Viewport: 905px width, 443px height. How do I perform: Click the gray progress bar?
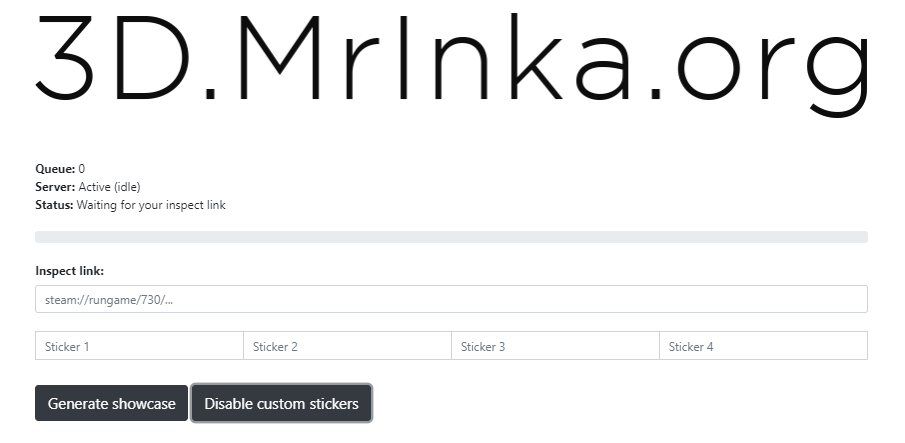point(451,237)
